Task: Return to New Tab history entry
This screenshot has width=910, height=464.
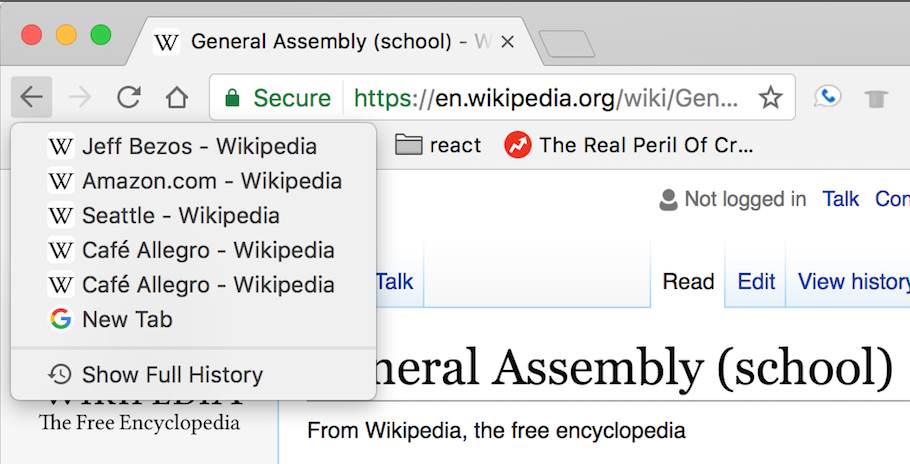Action: coord(126,319)
